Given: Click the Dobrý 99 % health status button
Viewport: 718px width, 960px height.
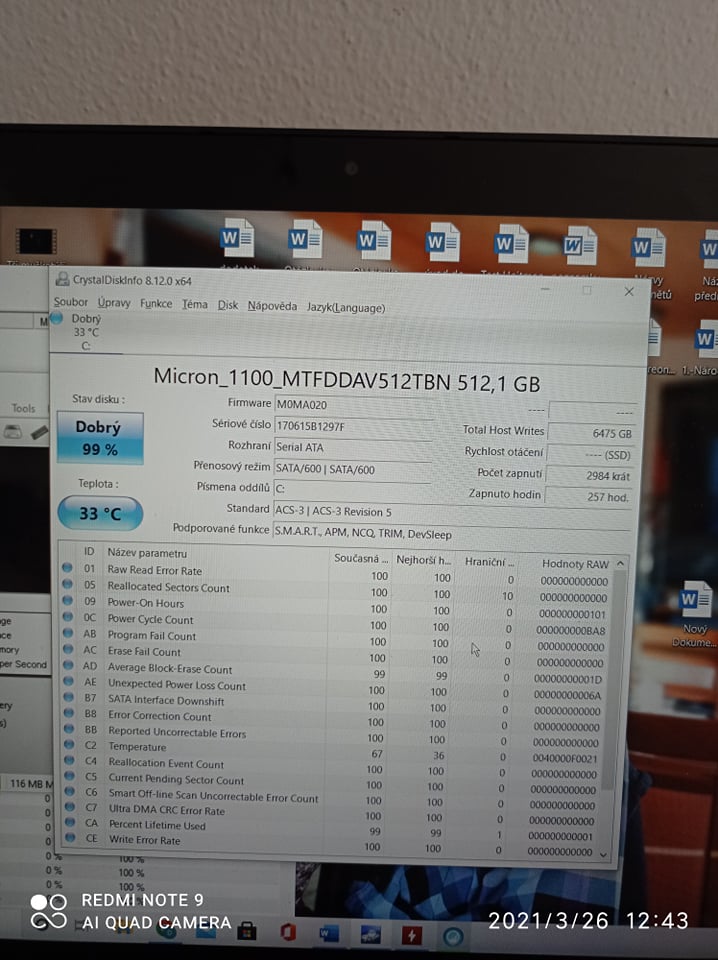Looking at the screenshot, I should pos(99,438).
